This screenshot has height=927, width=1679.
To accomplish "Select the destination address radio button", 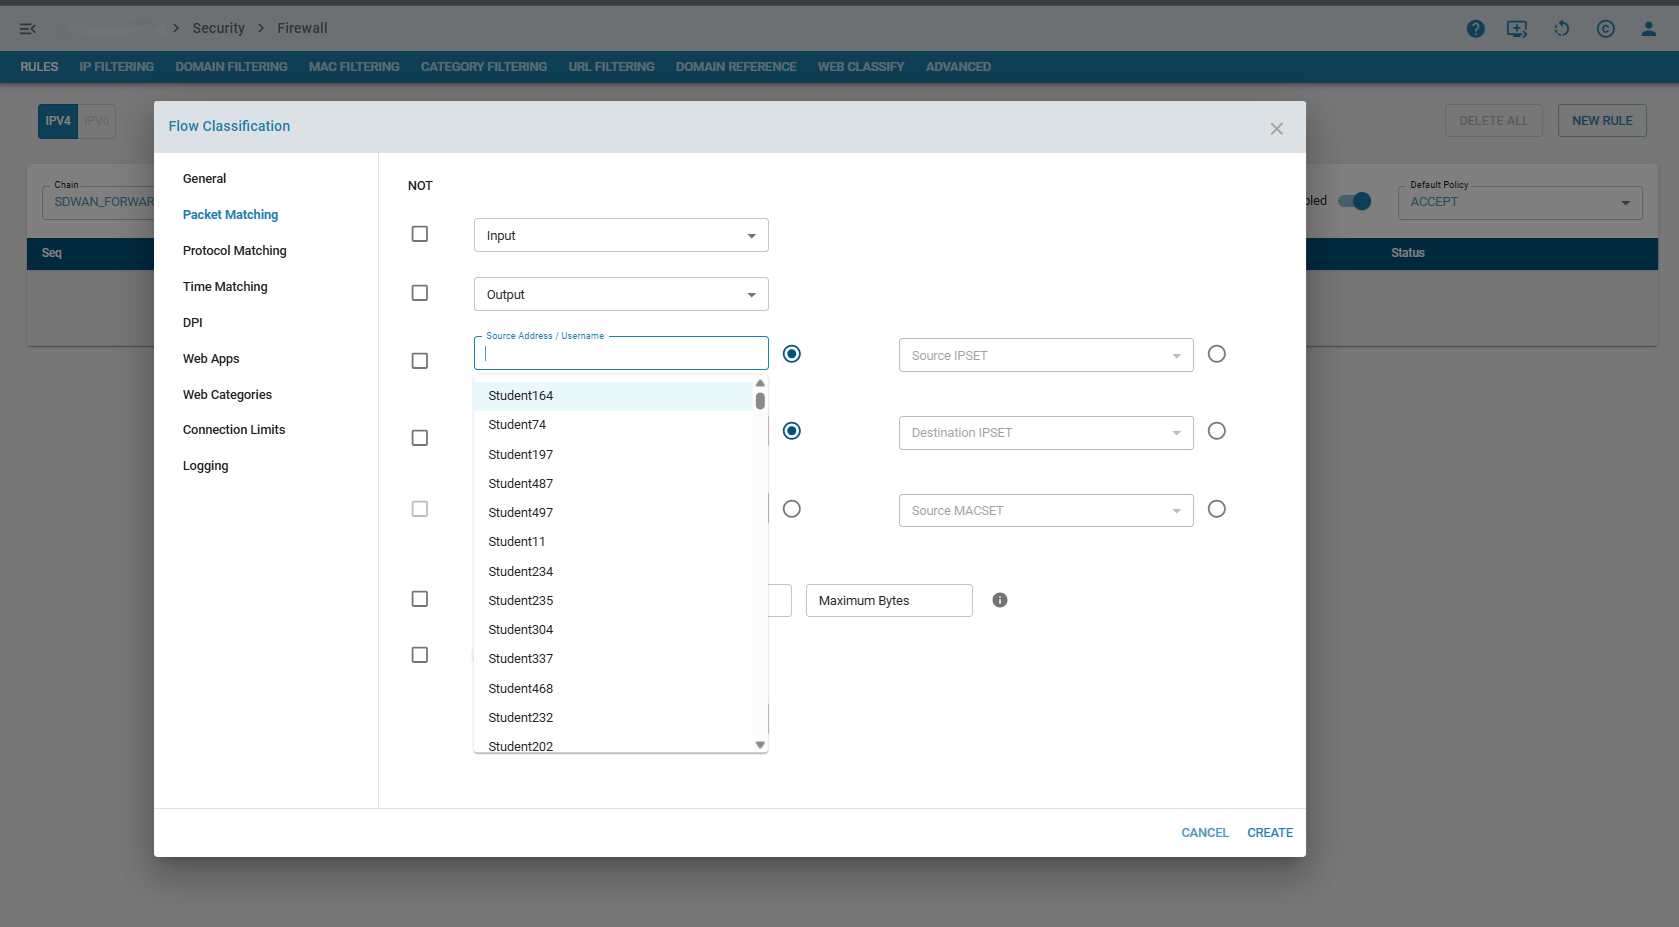I will pyautogui.click(x=792, y=431).
